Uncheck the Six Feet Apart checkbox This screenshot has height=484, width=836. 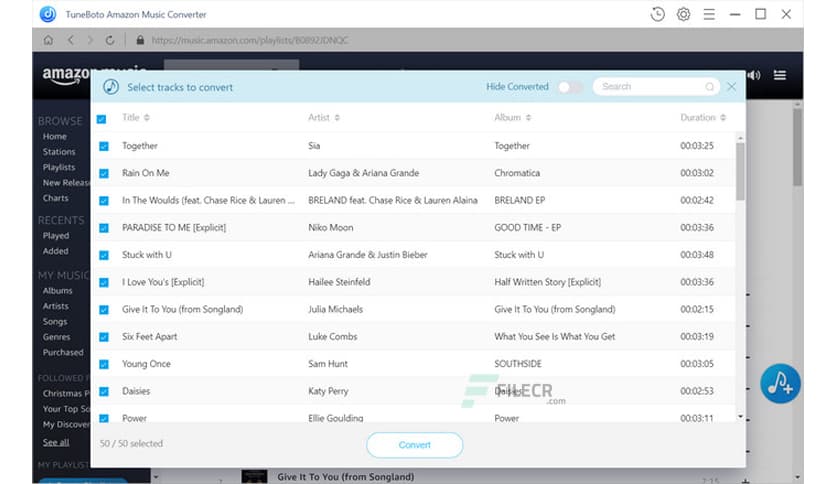click(104, 337)
